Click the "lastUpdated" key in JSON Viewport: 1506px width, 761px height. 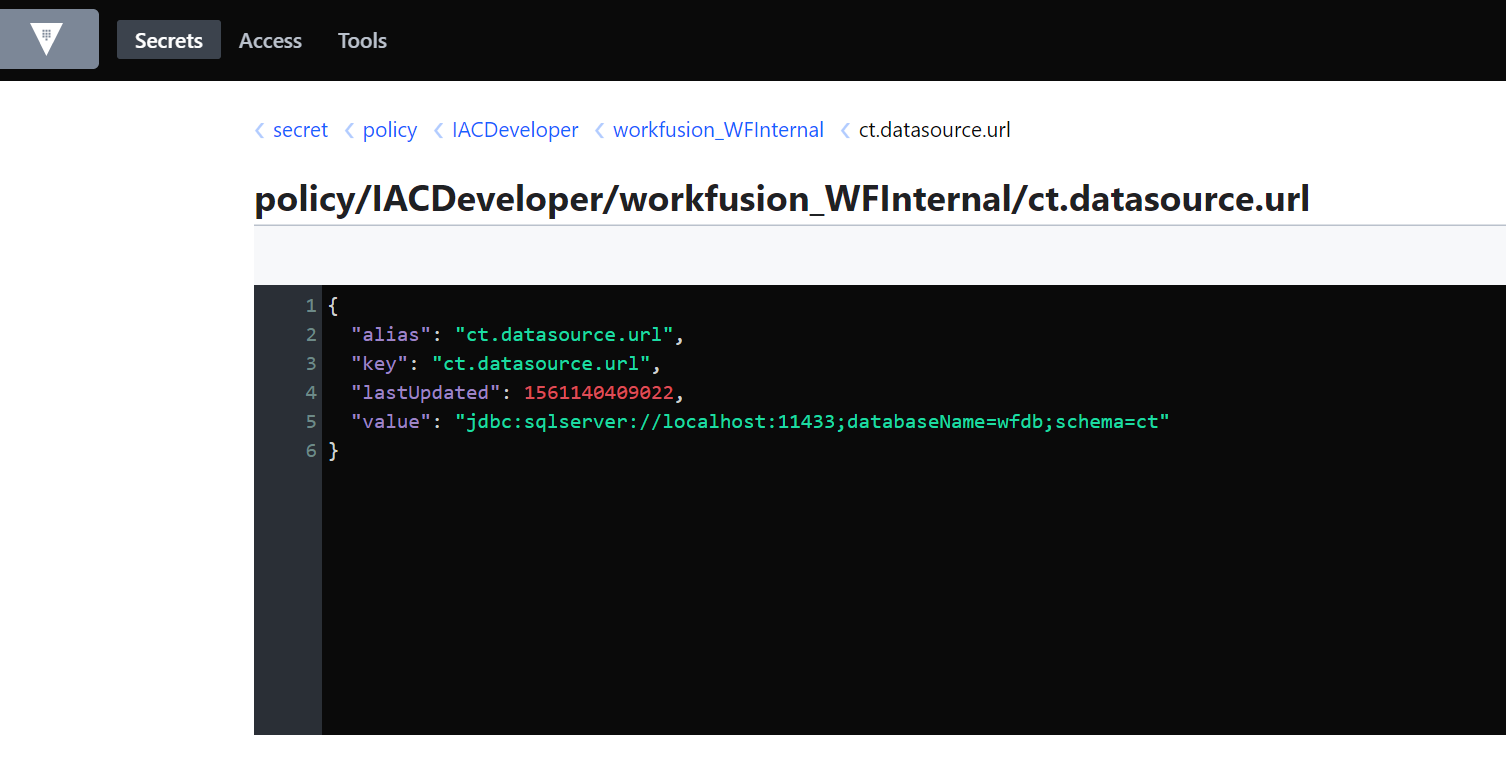coord(426,392)
